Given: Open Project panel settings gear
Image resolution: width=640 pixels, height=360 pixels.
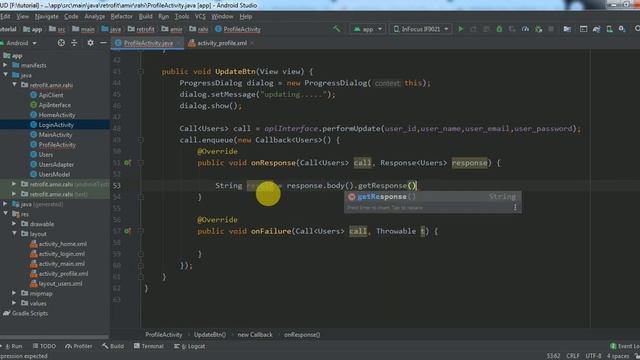Looking at the screenshot, I should tap(90, 43).
